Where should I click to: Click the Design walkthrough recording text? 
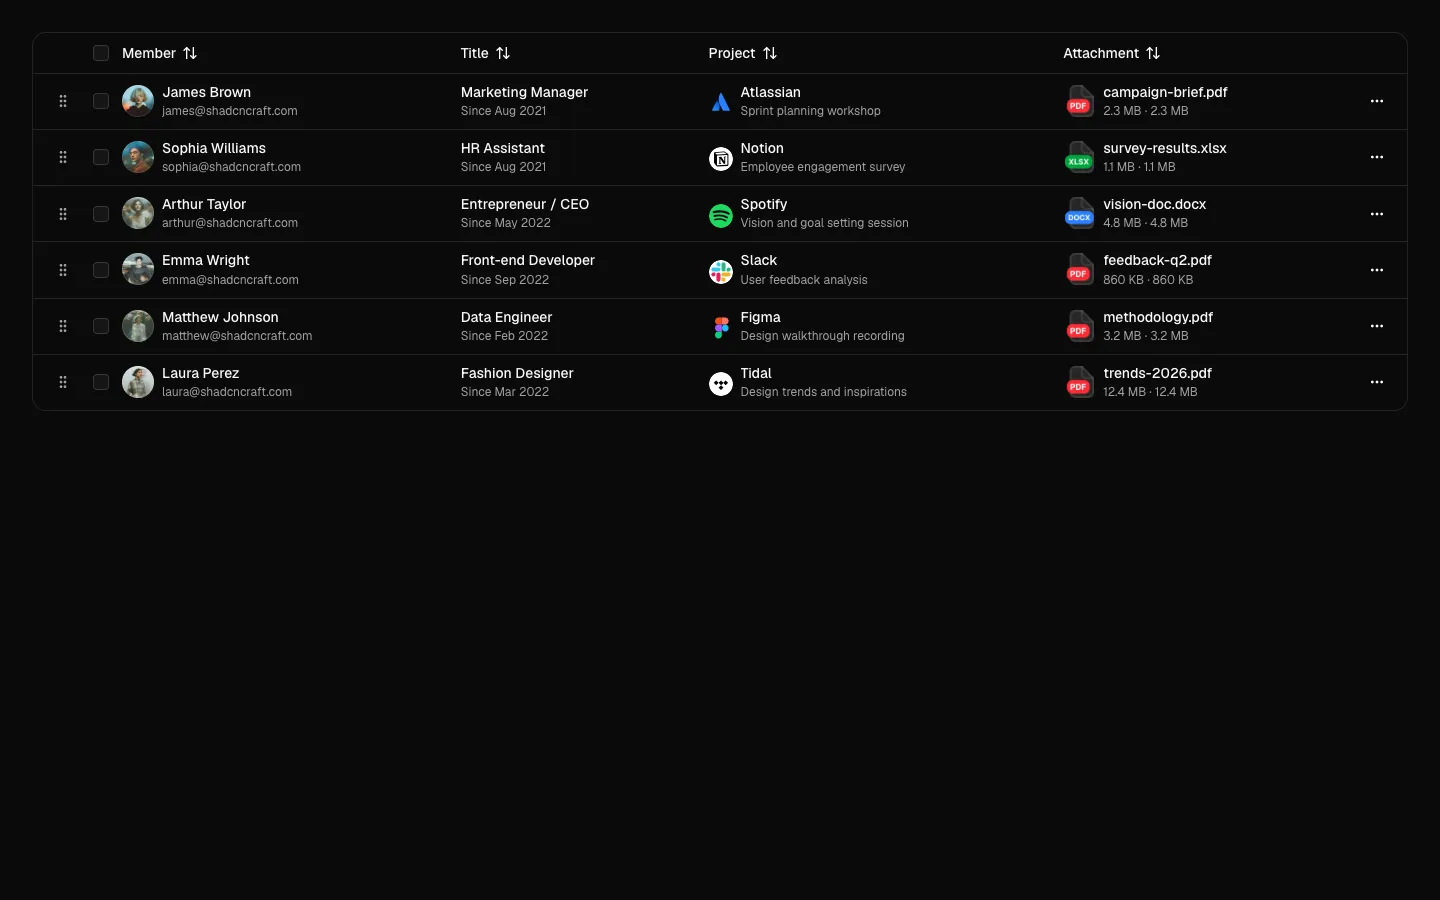[822, 336]
